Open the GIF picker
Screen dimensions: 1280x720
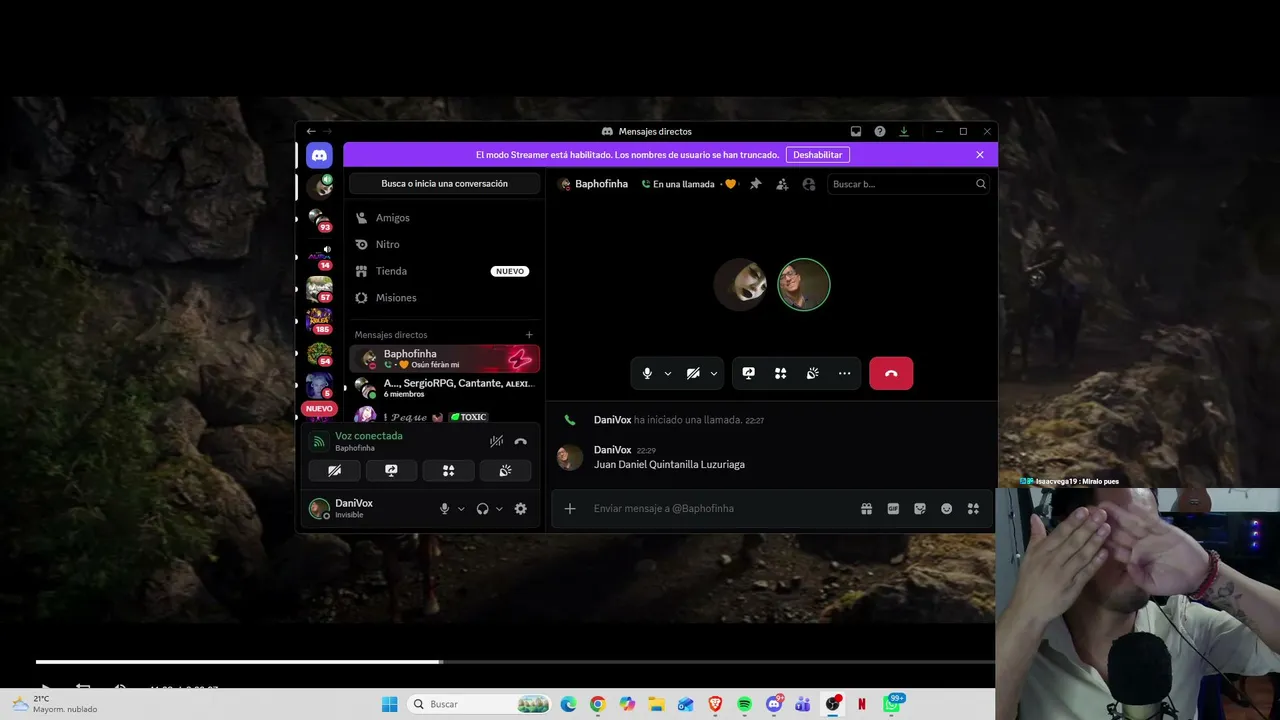tap(893, 509)
